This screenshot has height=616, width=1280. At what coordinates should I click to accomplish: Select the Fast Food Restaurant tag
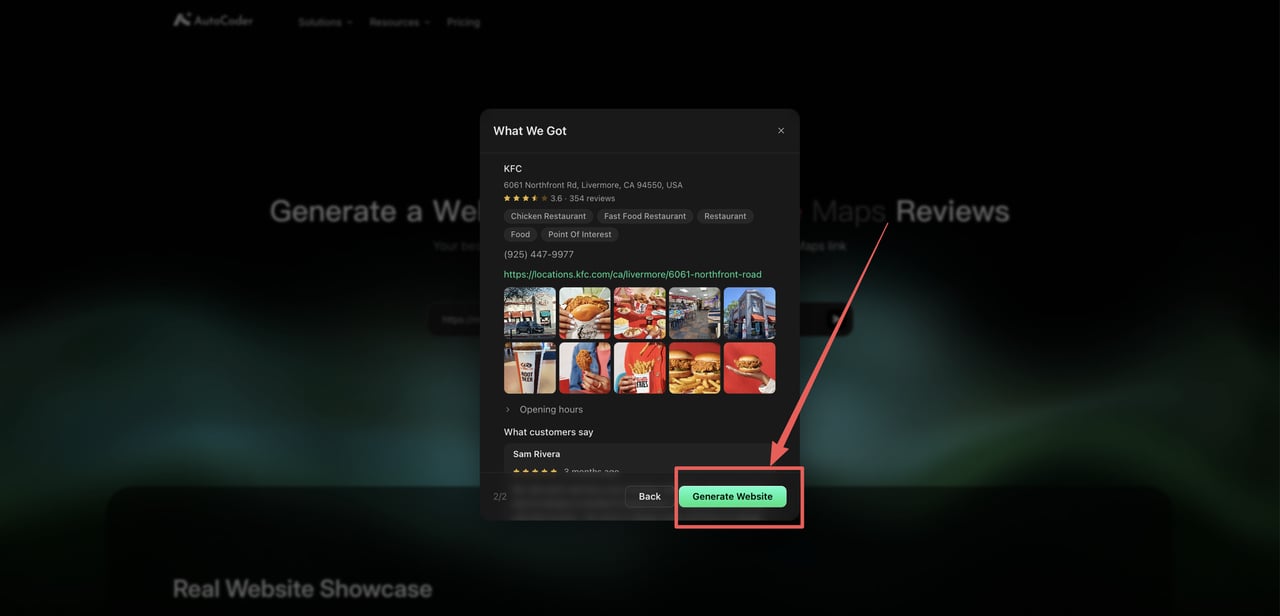click(x=645, y=216)
